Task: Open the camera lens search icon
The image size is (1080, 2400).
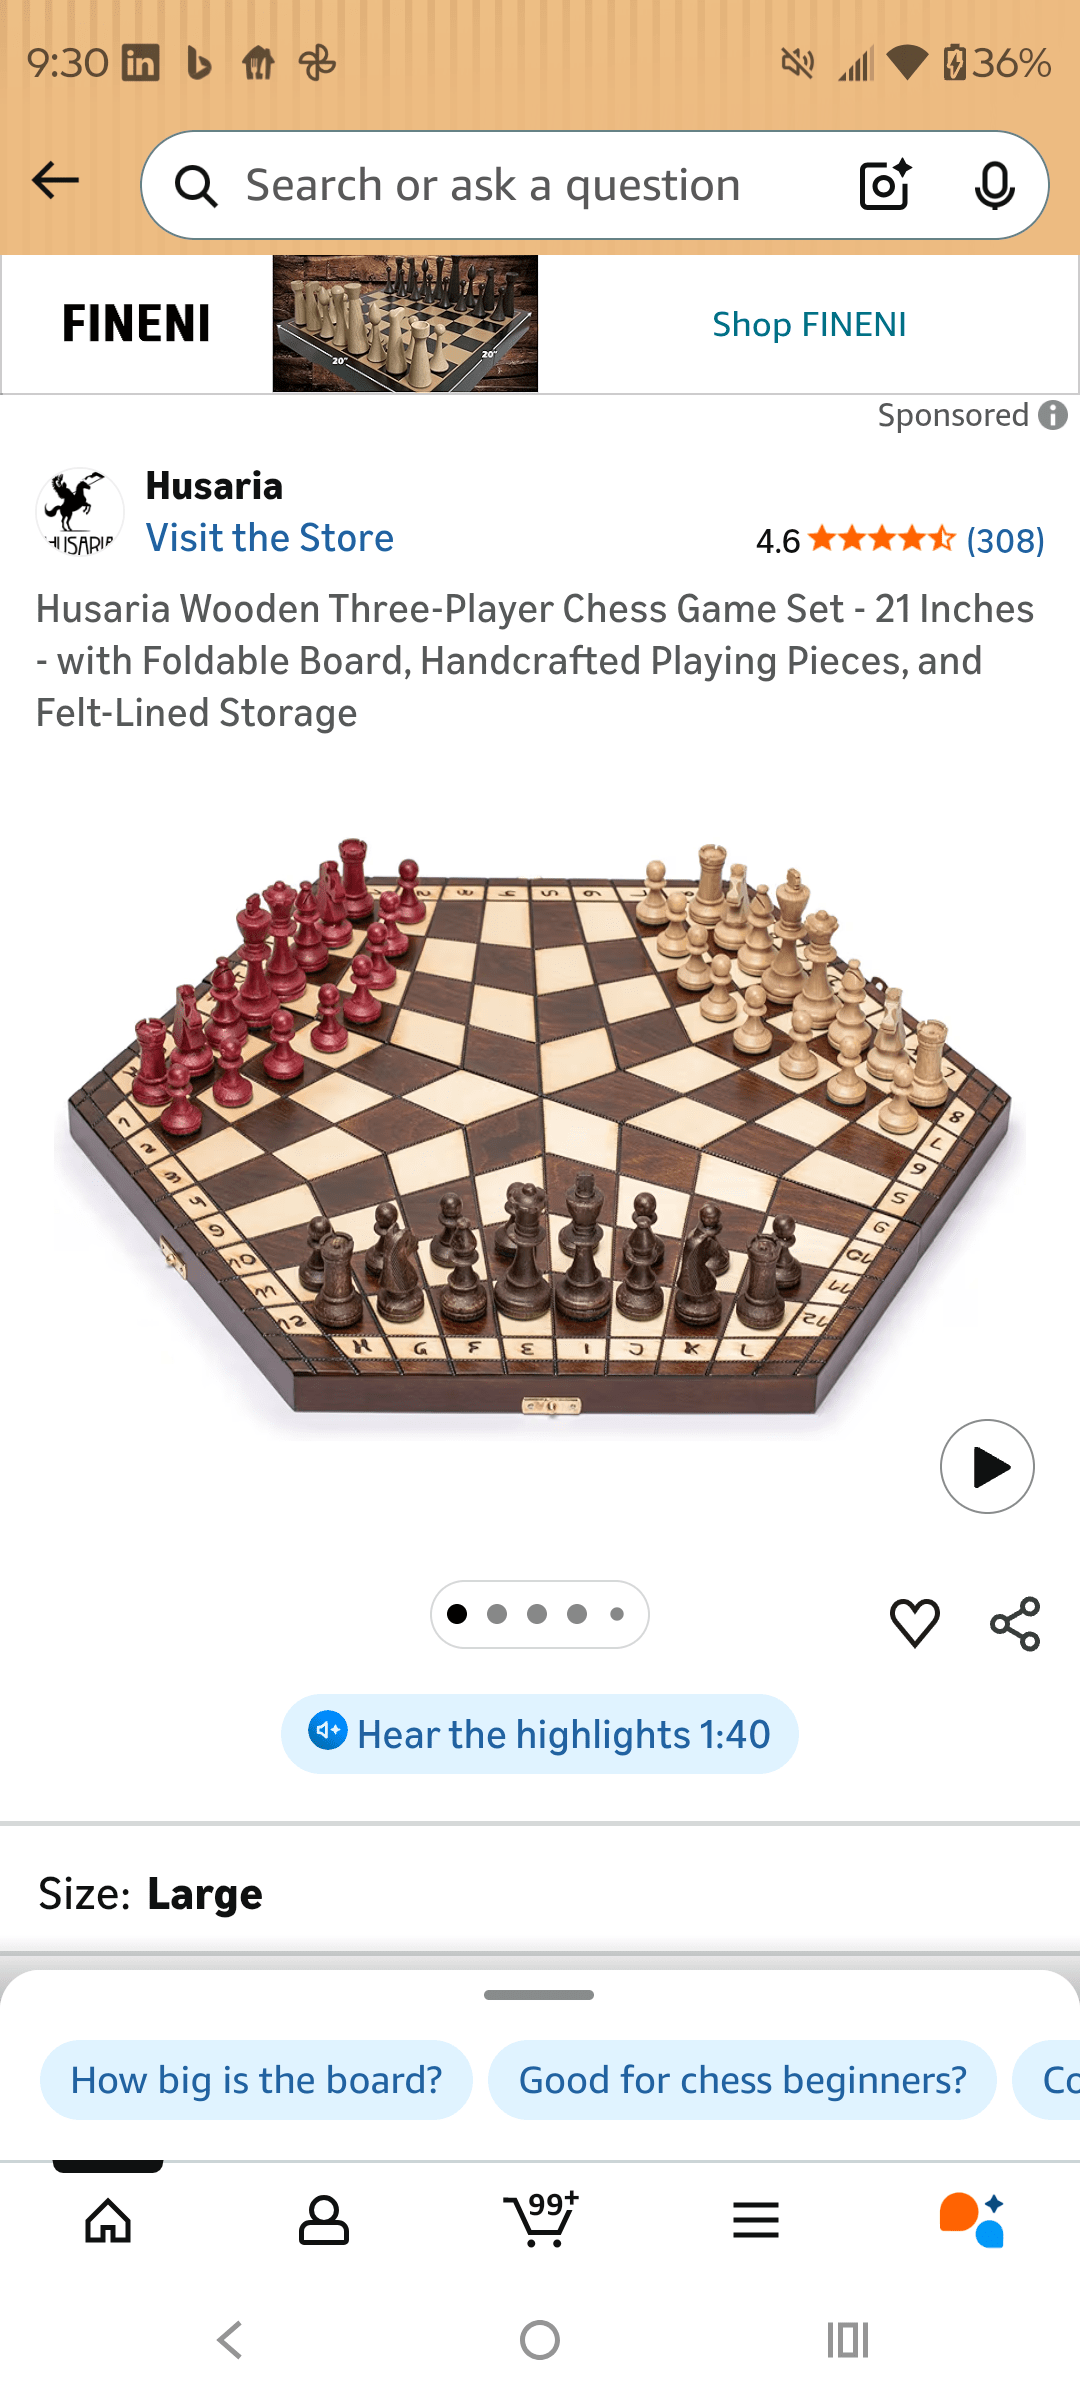Action: [x=886, y=185]
